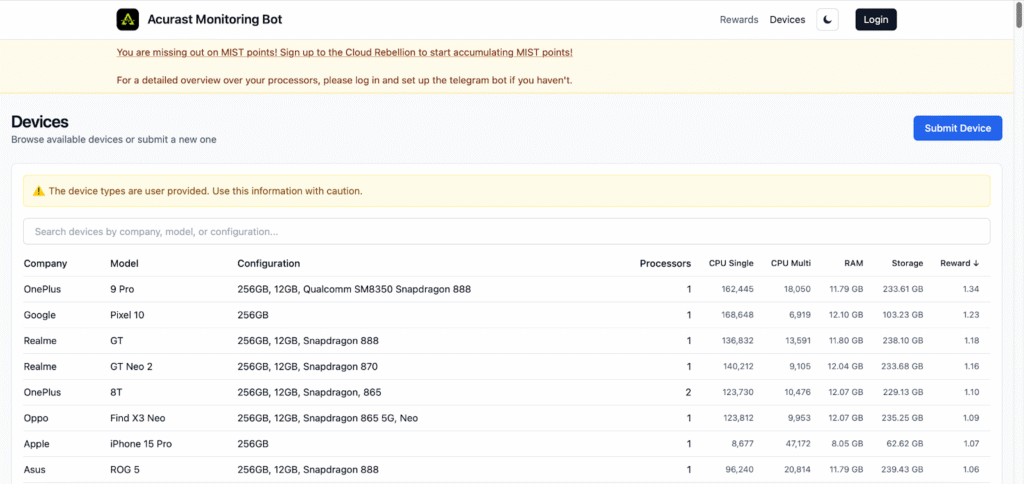This screenshot has width=1024, height=484.
Task: Click the Company column header
Action: point(45,264)
